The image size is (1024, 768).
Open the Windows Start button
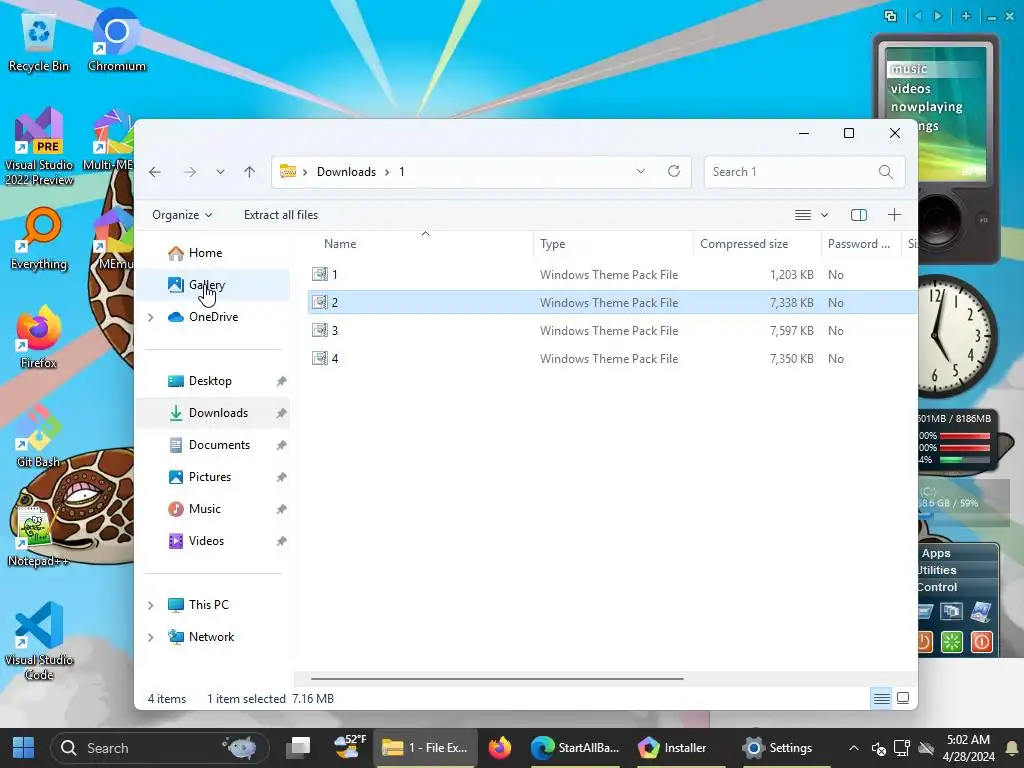(24, 748)
